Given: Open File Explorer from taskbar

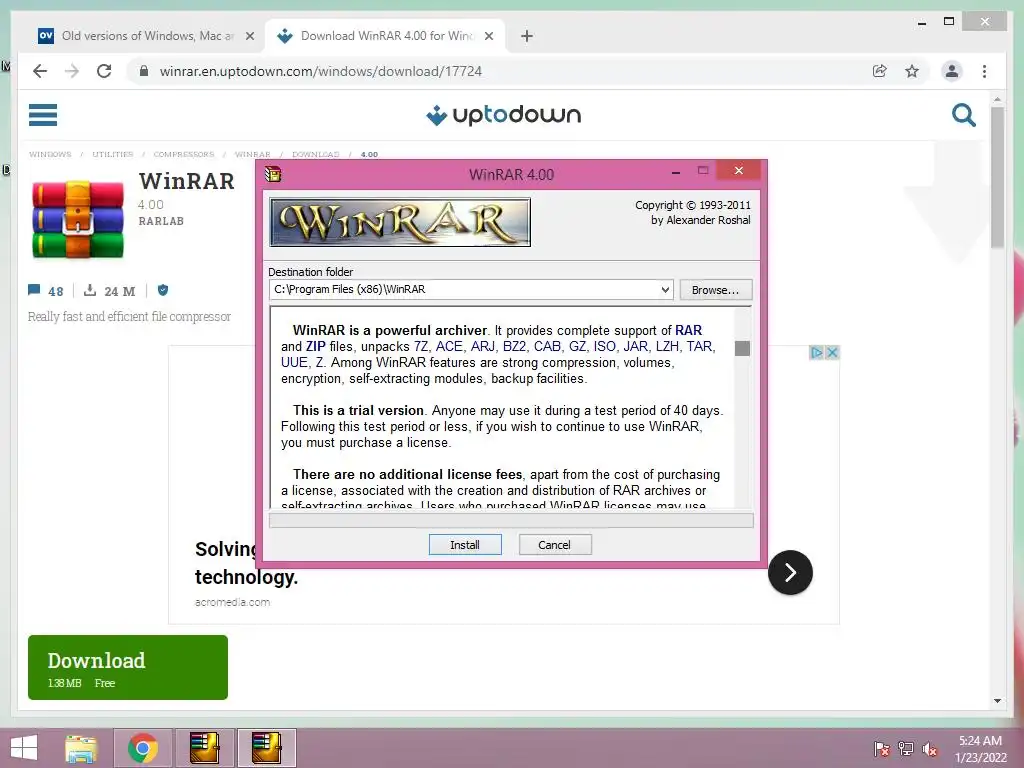Looking at the screenshot, I should (x=81, y=748).
